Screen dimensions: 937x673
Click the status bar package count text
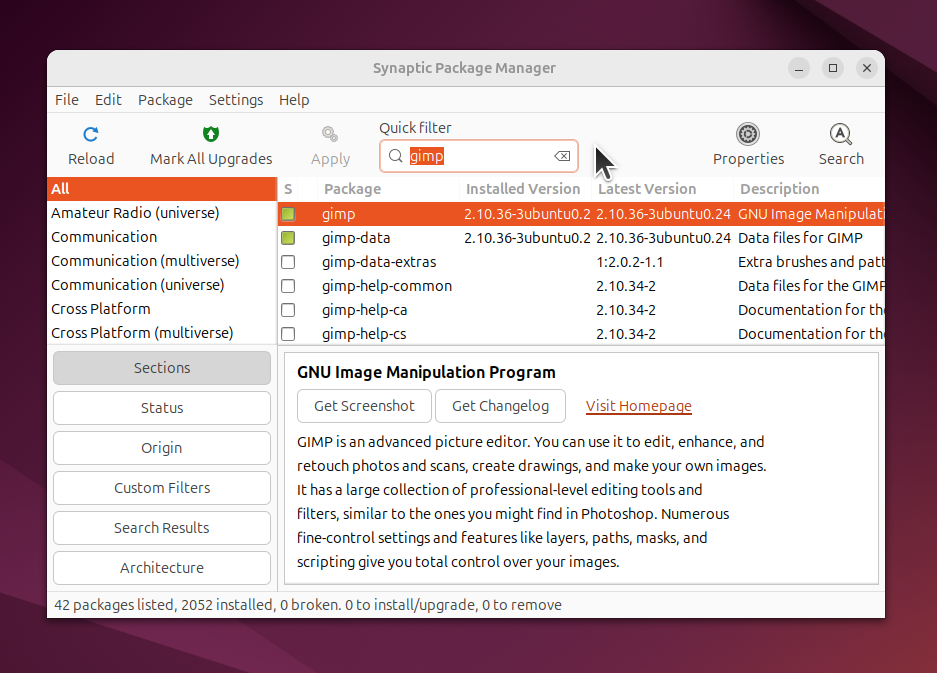click(x=308, y=605)
